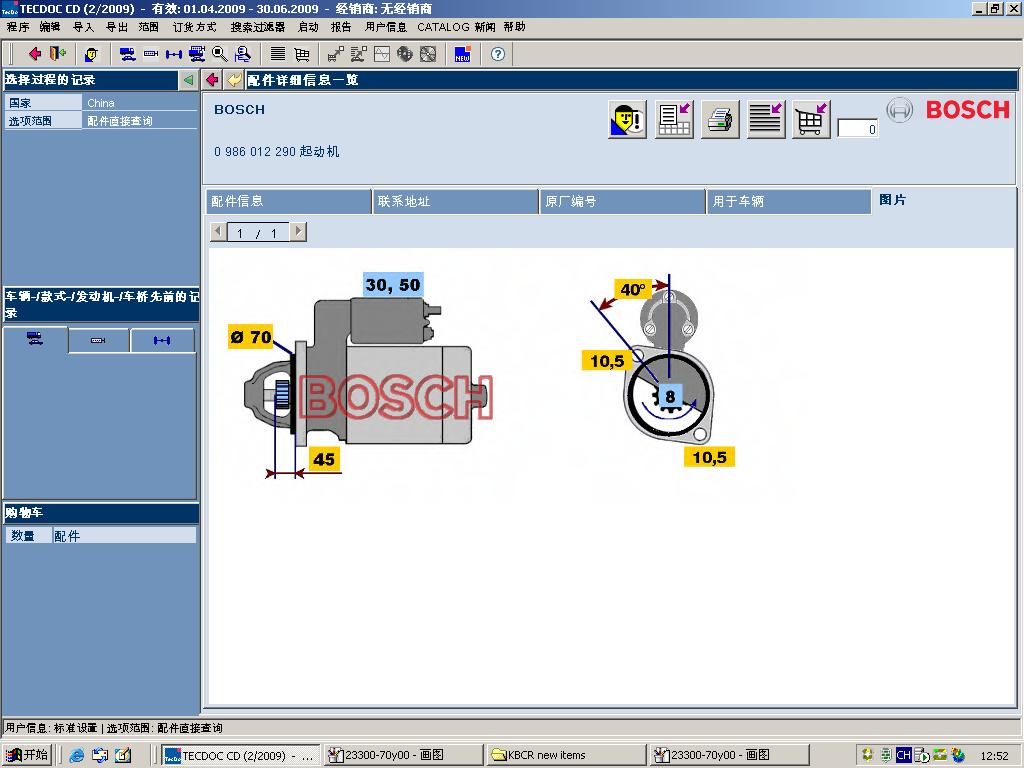Click the grayed disc toolbar icon
The image size is (1024, 768).
pyautogui.click(x=428, y=54)
